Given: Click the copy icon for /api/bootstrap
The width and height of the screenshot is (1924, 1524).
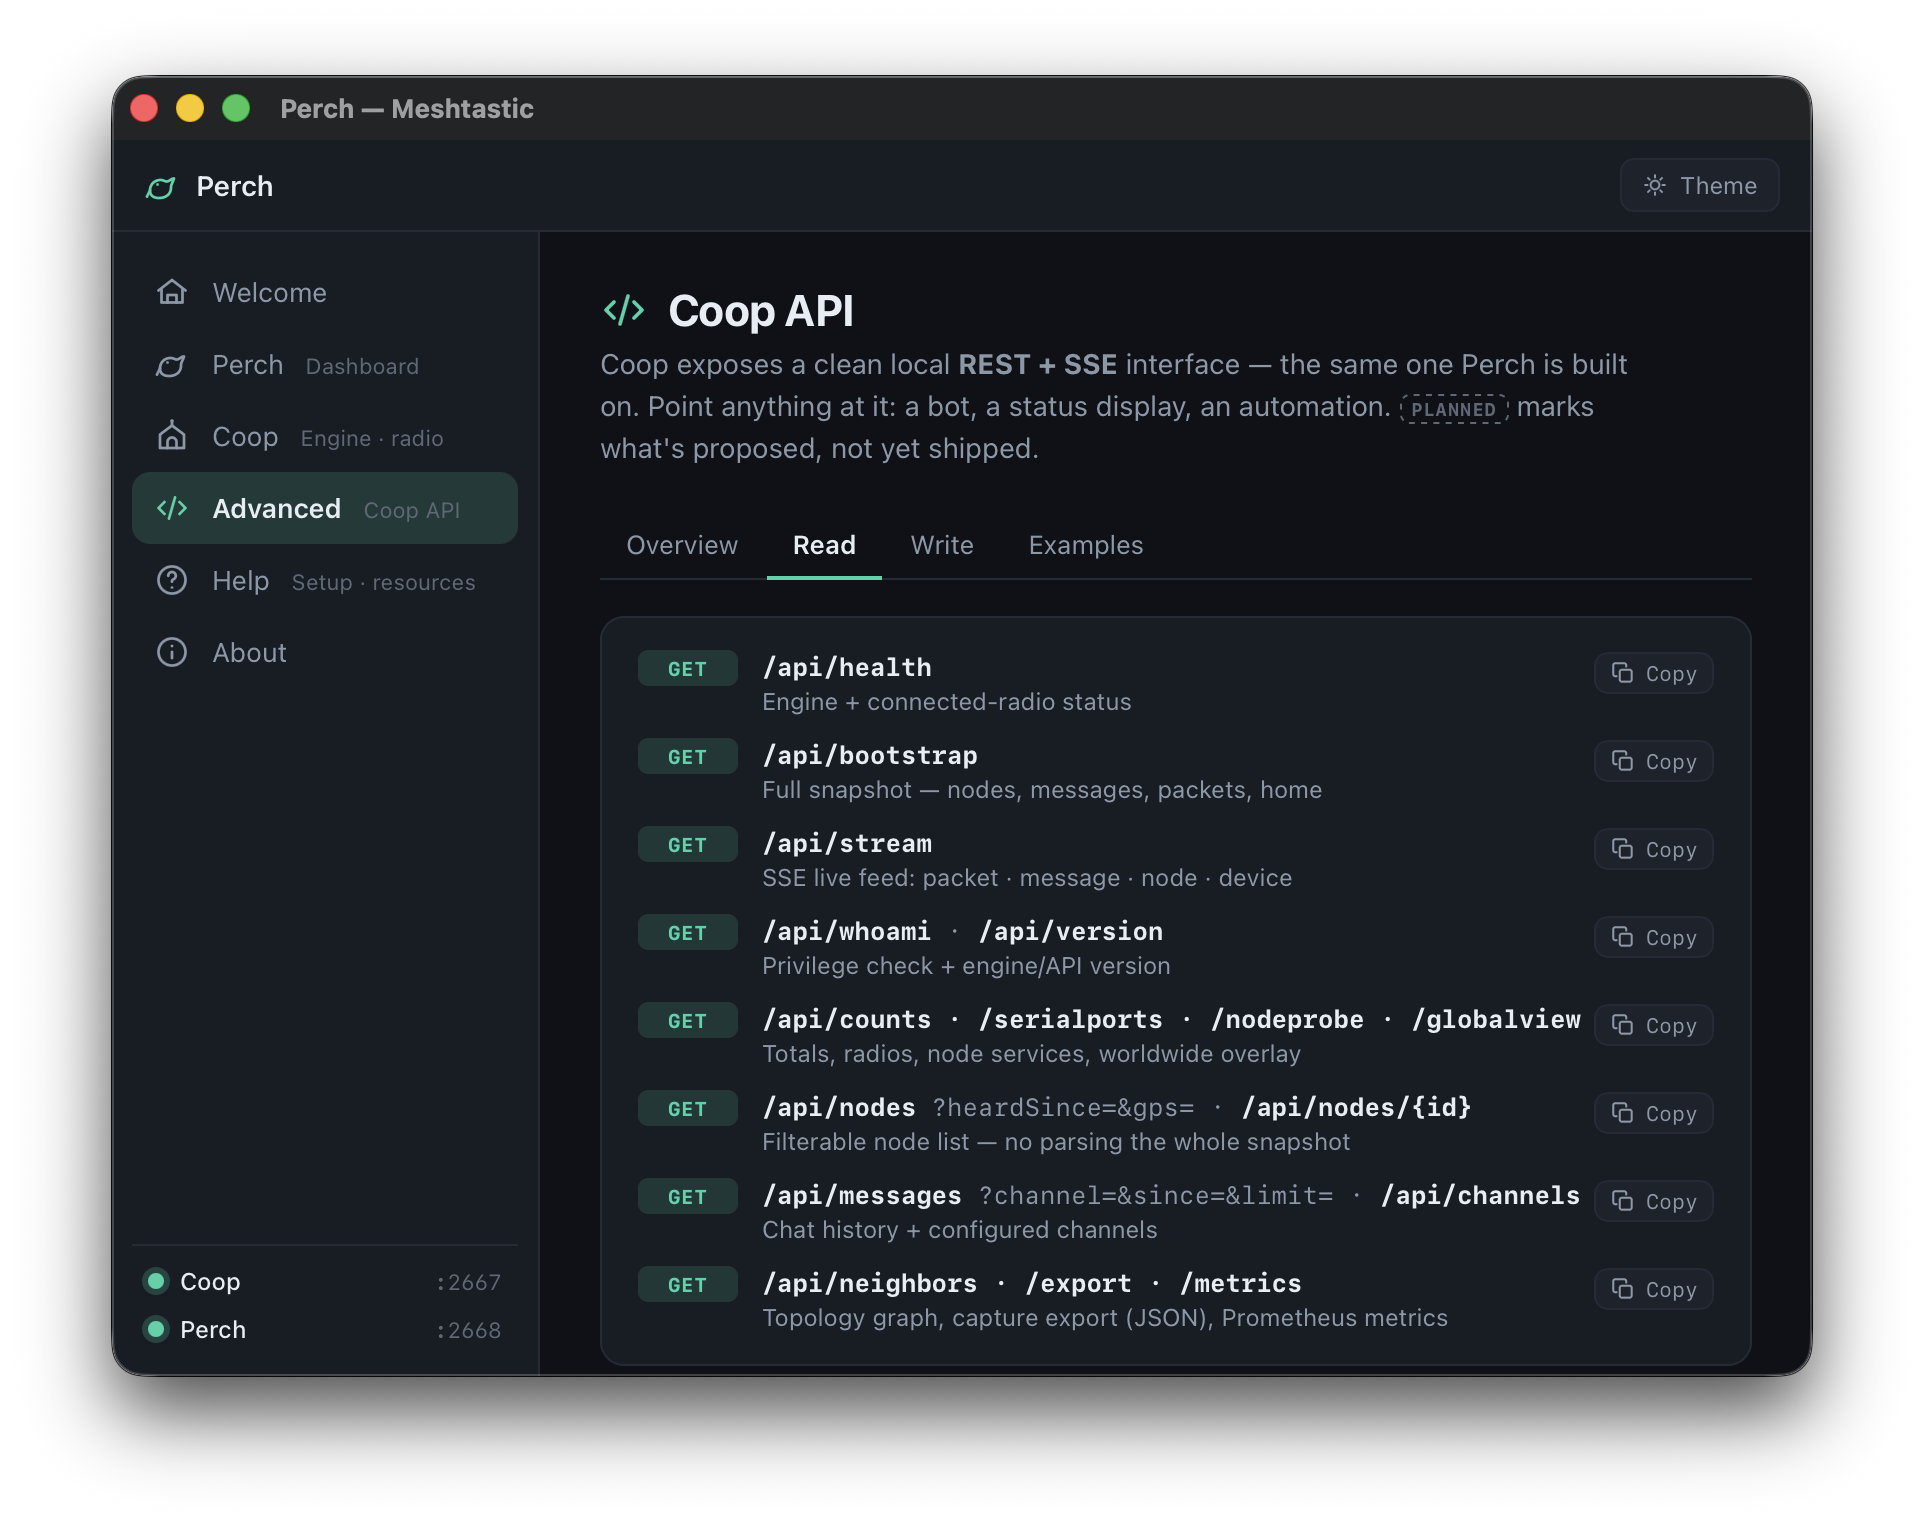Looking at the screenshot, I should pyautogui.click(x=1622, y=761).
